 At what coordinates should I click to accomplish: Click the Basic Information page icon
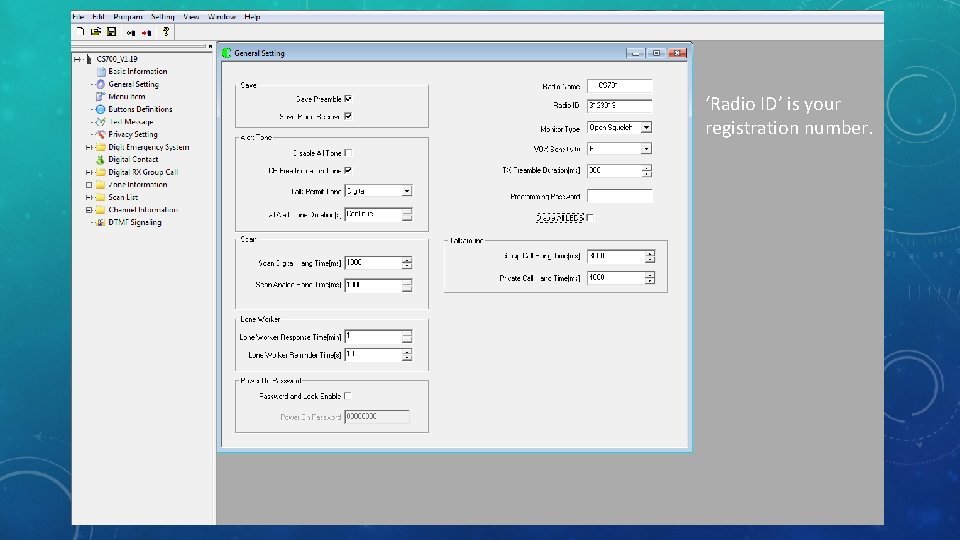pyautogui.click(x=101, y=72)
